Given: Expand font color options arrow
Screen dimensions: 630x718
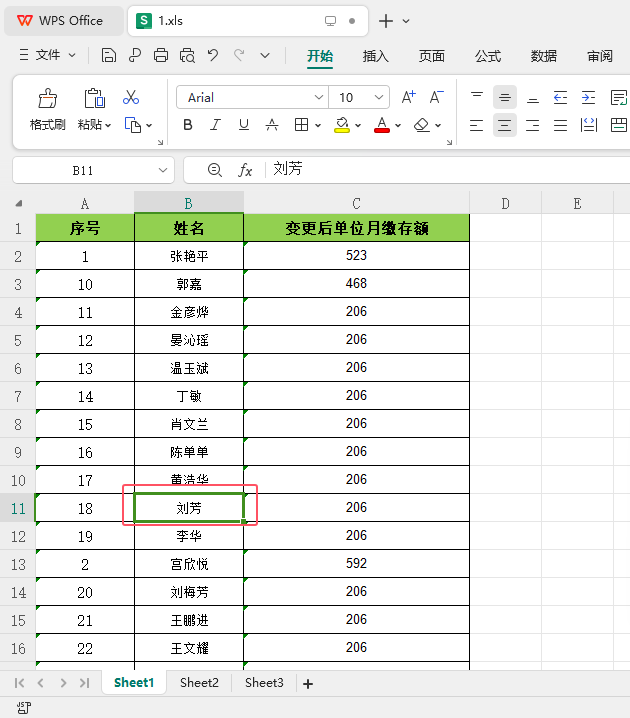Looking at the screenshot, I should coord(398,125).
